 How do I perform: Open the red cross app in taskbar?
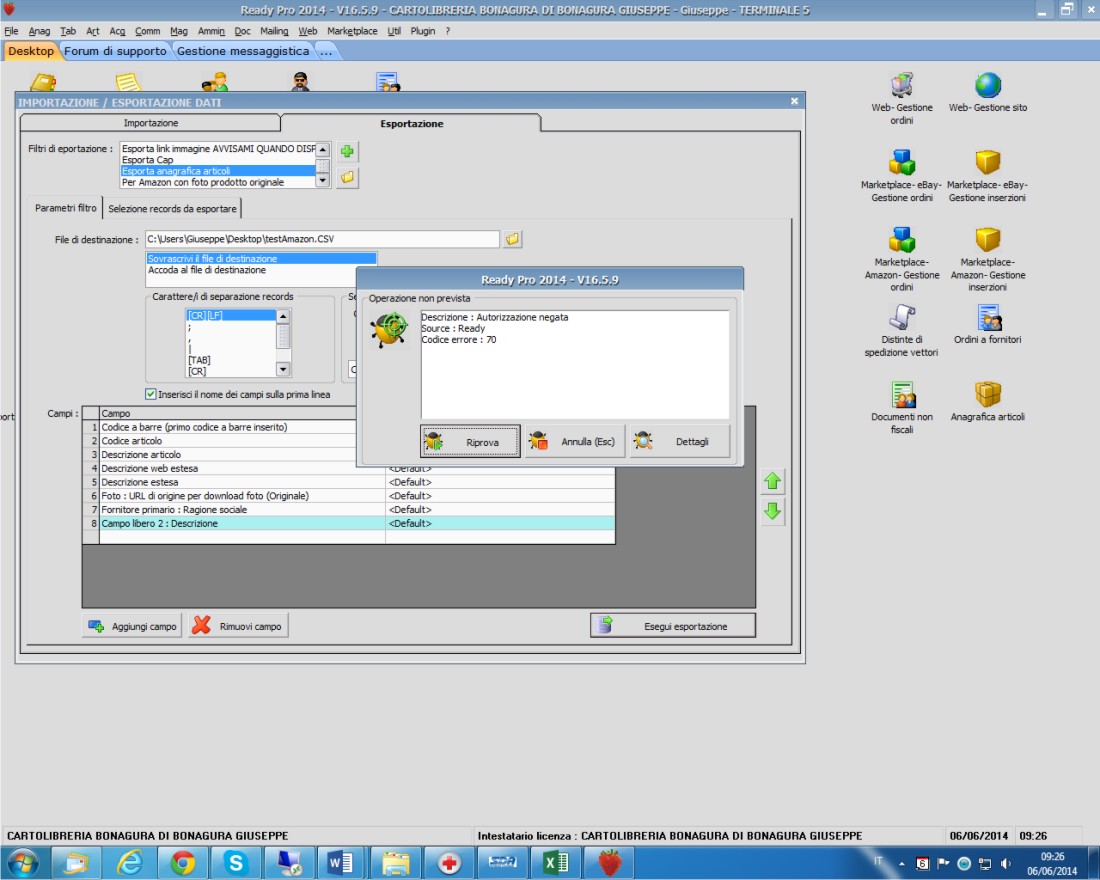[x=449, y=862]
